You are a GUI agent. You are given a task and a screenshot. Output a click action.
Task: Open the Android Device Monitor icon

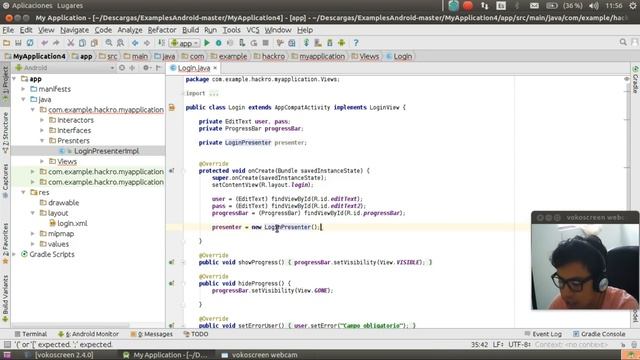[342, 43]
